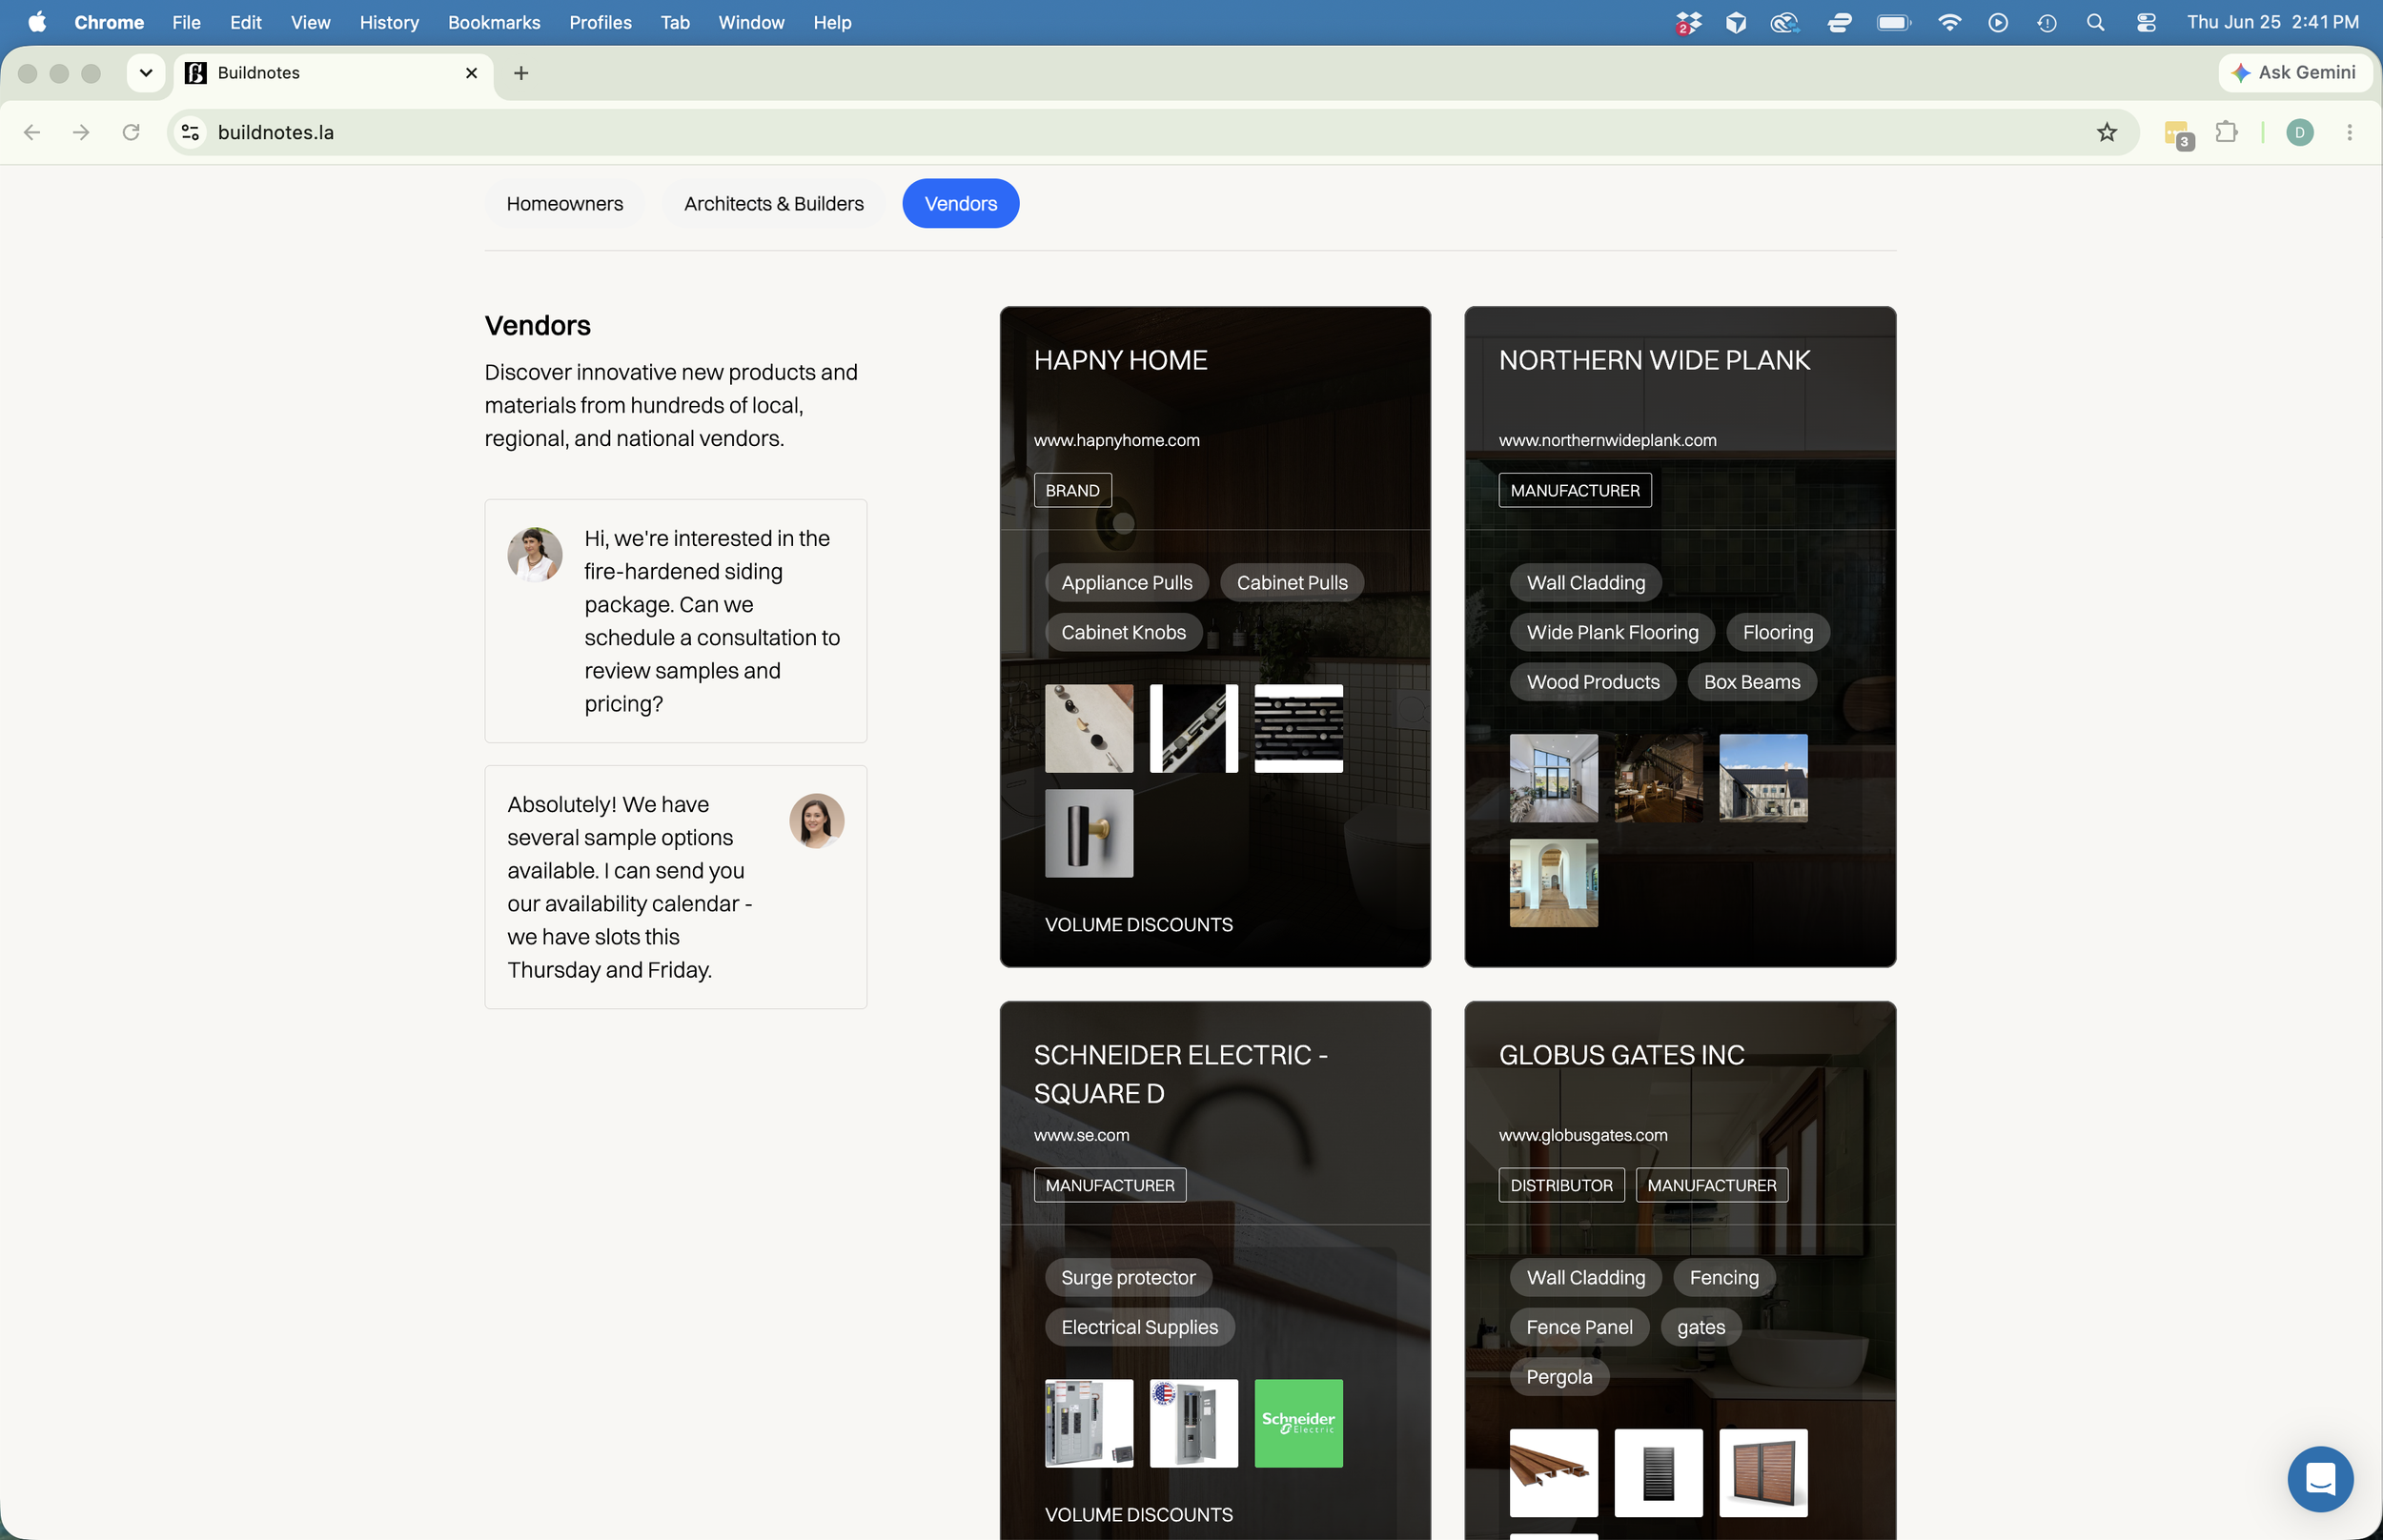The image size is (2383, 1540).
Task: Click the homeowner avatar in first chat message
Action: click(534, 555)
